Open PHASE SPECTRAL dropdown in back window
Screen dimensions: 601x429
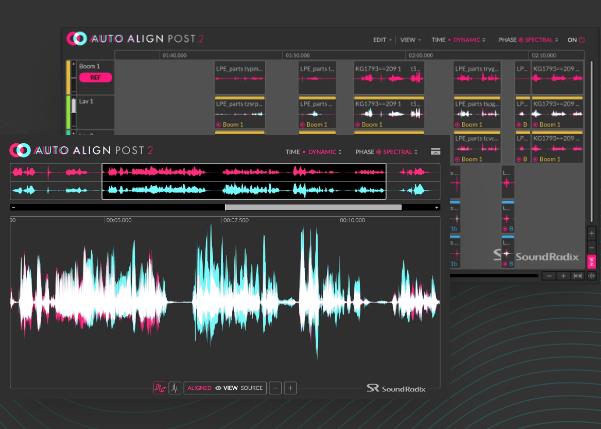[x=528, y=40]
